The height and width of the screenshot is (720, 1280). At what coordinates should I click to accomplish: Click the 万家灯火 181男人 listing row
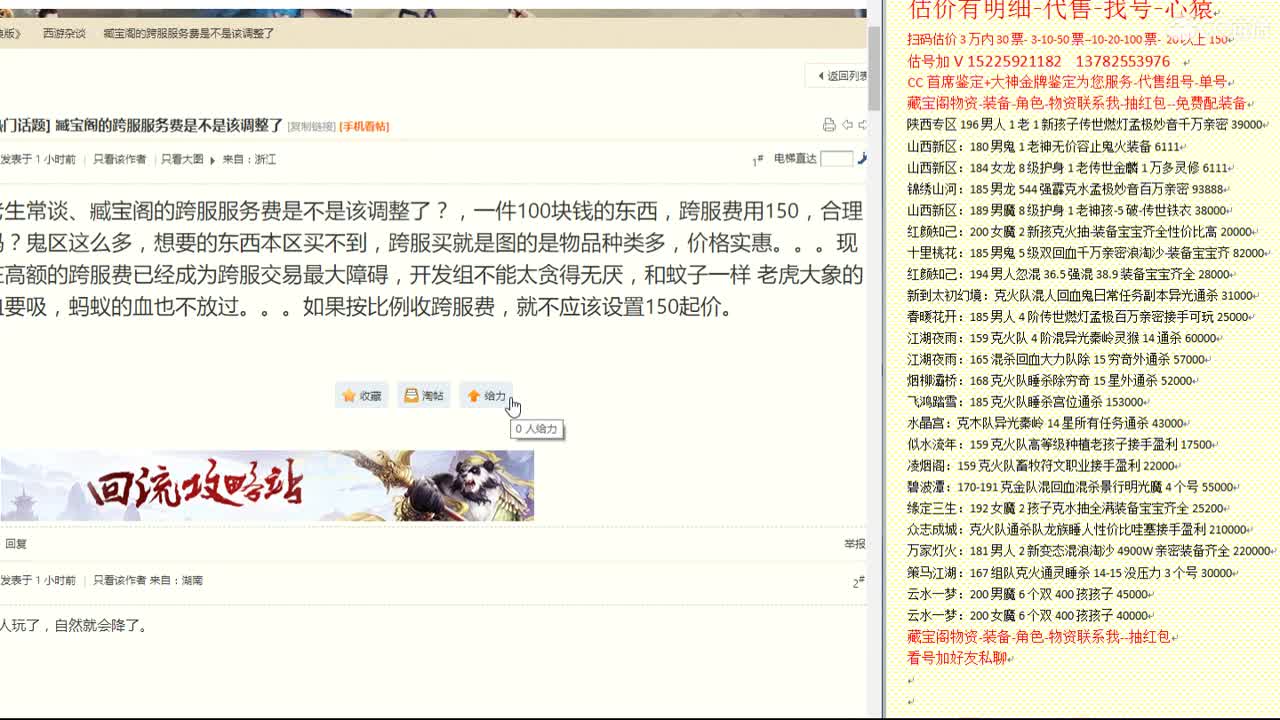[x=1089, y=551]
